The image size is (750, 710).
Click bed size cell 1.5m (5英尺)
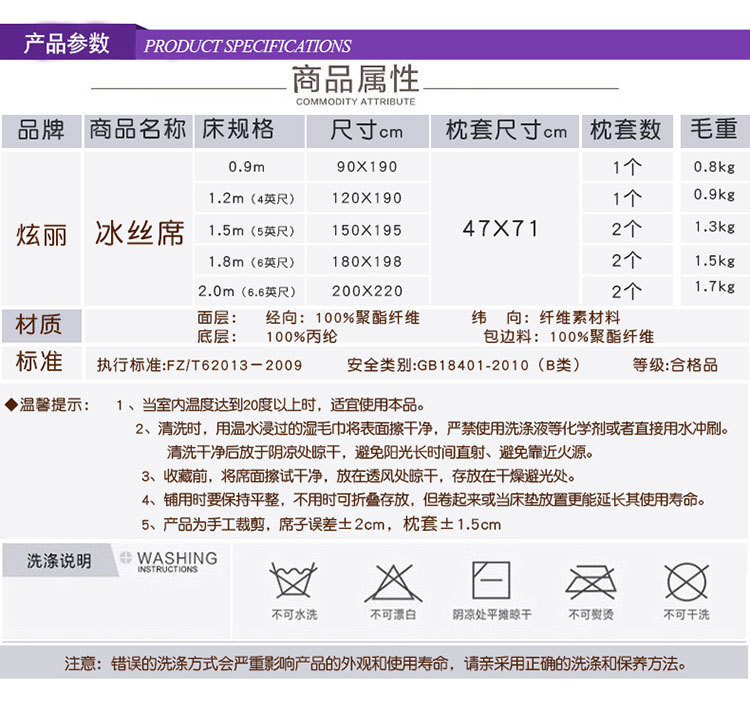(x=252, y=231)
